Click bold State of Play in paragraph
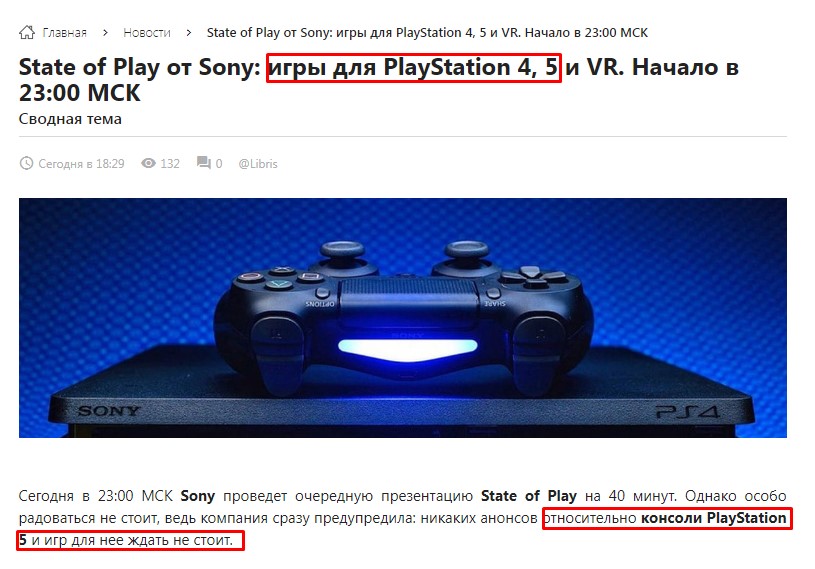 coord(529,496)
